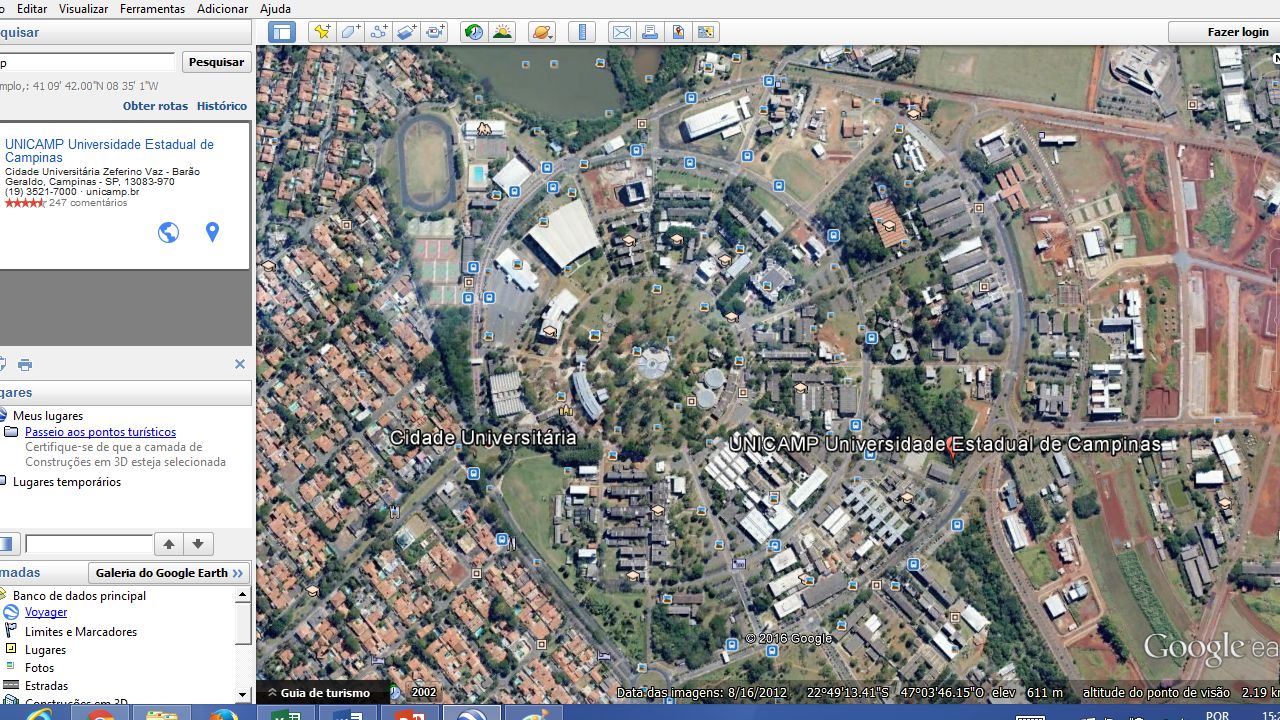Click the image date 8/16/2012 text
Screen dimensions: 1280x720
point(758,692)
